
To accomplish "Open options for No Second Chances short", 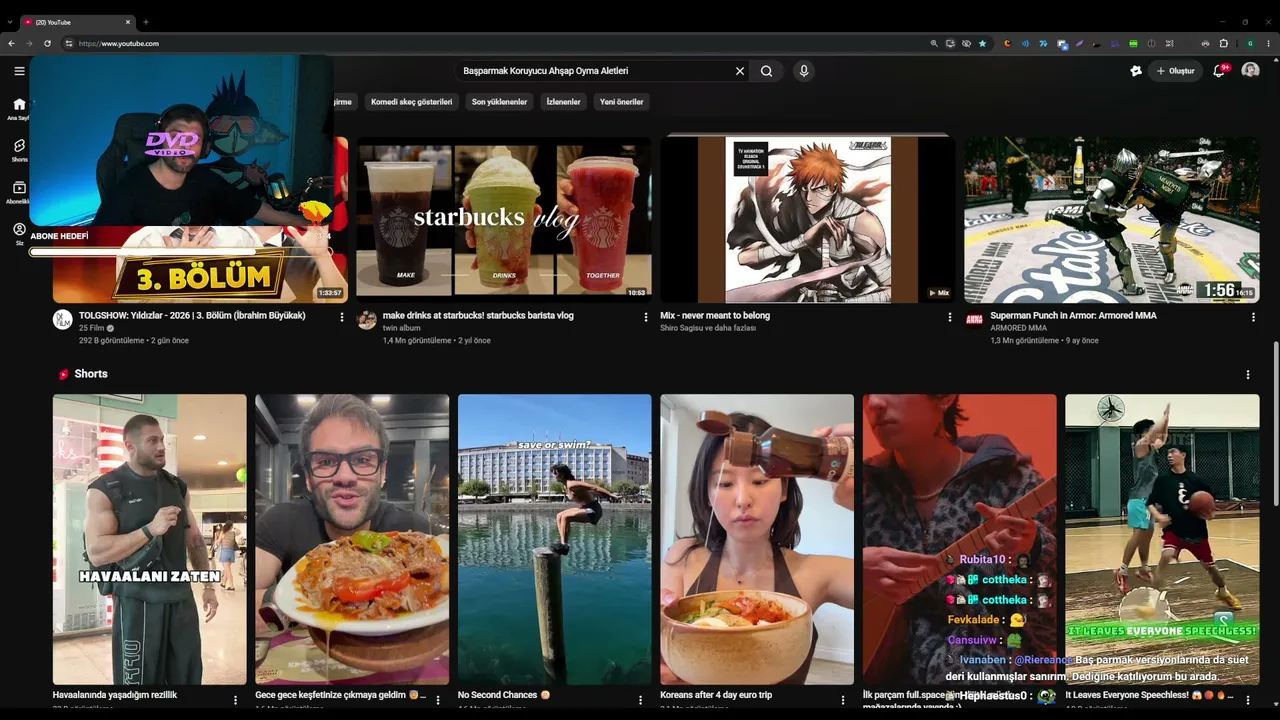I will tap(640, 700).
